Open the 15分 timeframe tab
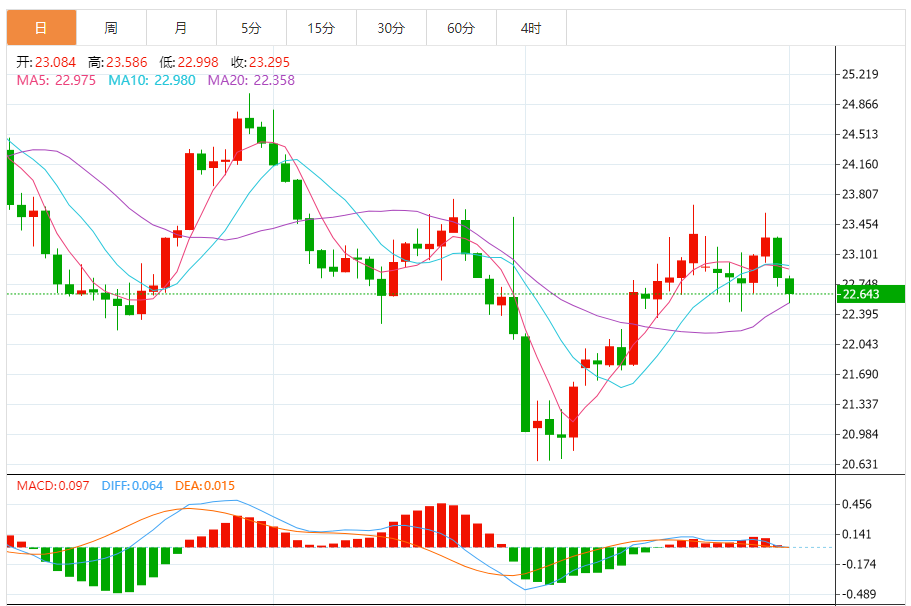 tap(321, 27)
